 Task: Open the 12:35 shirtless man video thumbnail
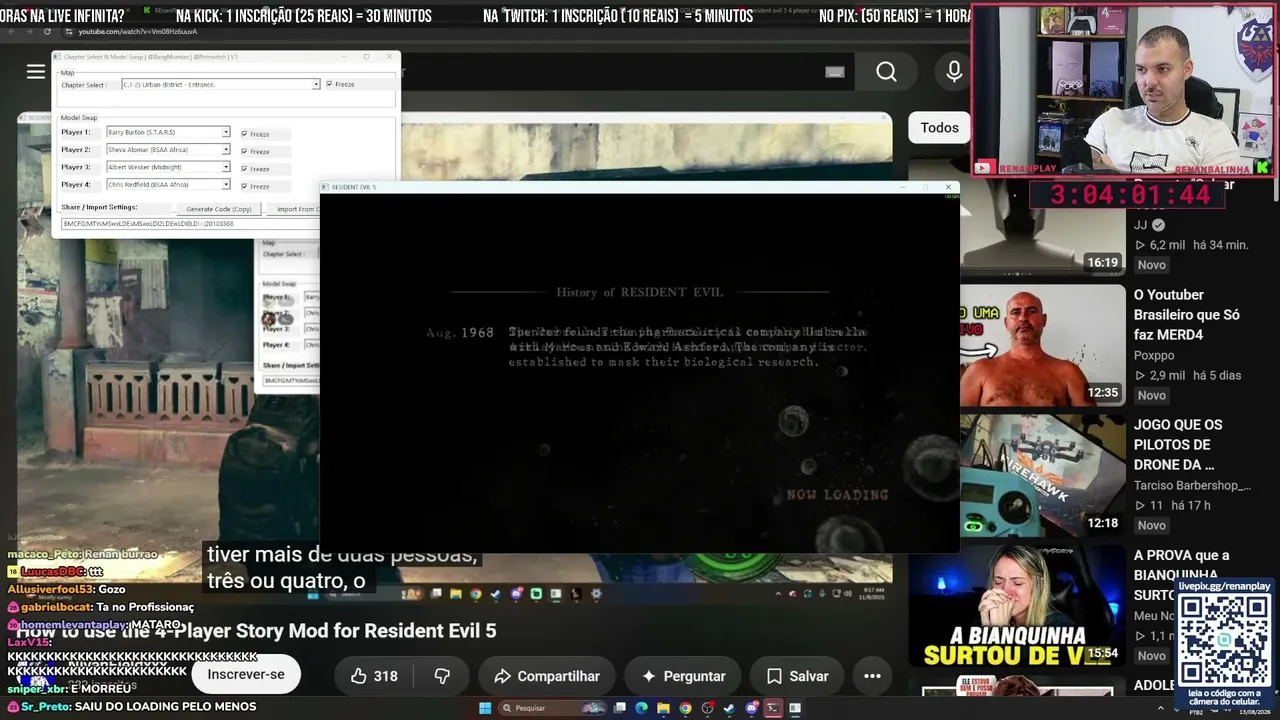coord(1043,344)
